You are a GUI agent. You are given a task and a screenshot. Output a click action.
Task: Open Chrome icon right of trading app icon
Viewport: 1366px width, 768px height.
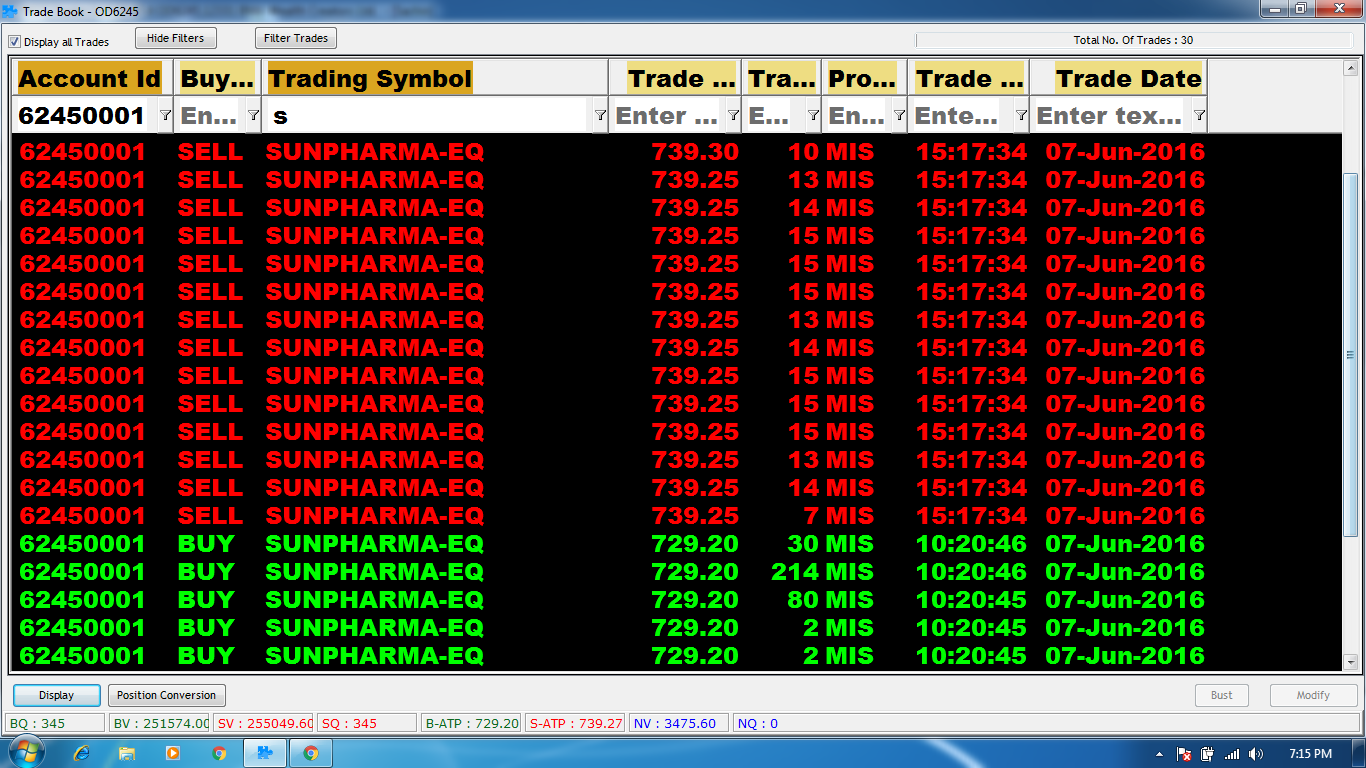point(311,753)
